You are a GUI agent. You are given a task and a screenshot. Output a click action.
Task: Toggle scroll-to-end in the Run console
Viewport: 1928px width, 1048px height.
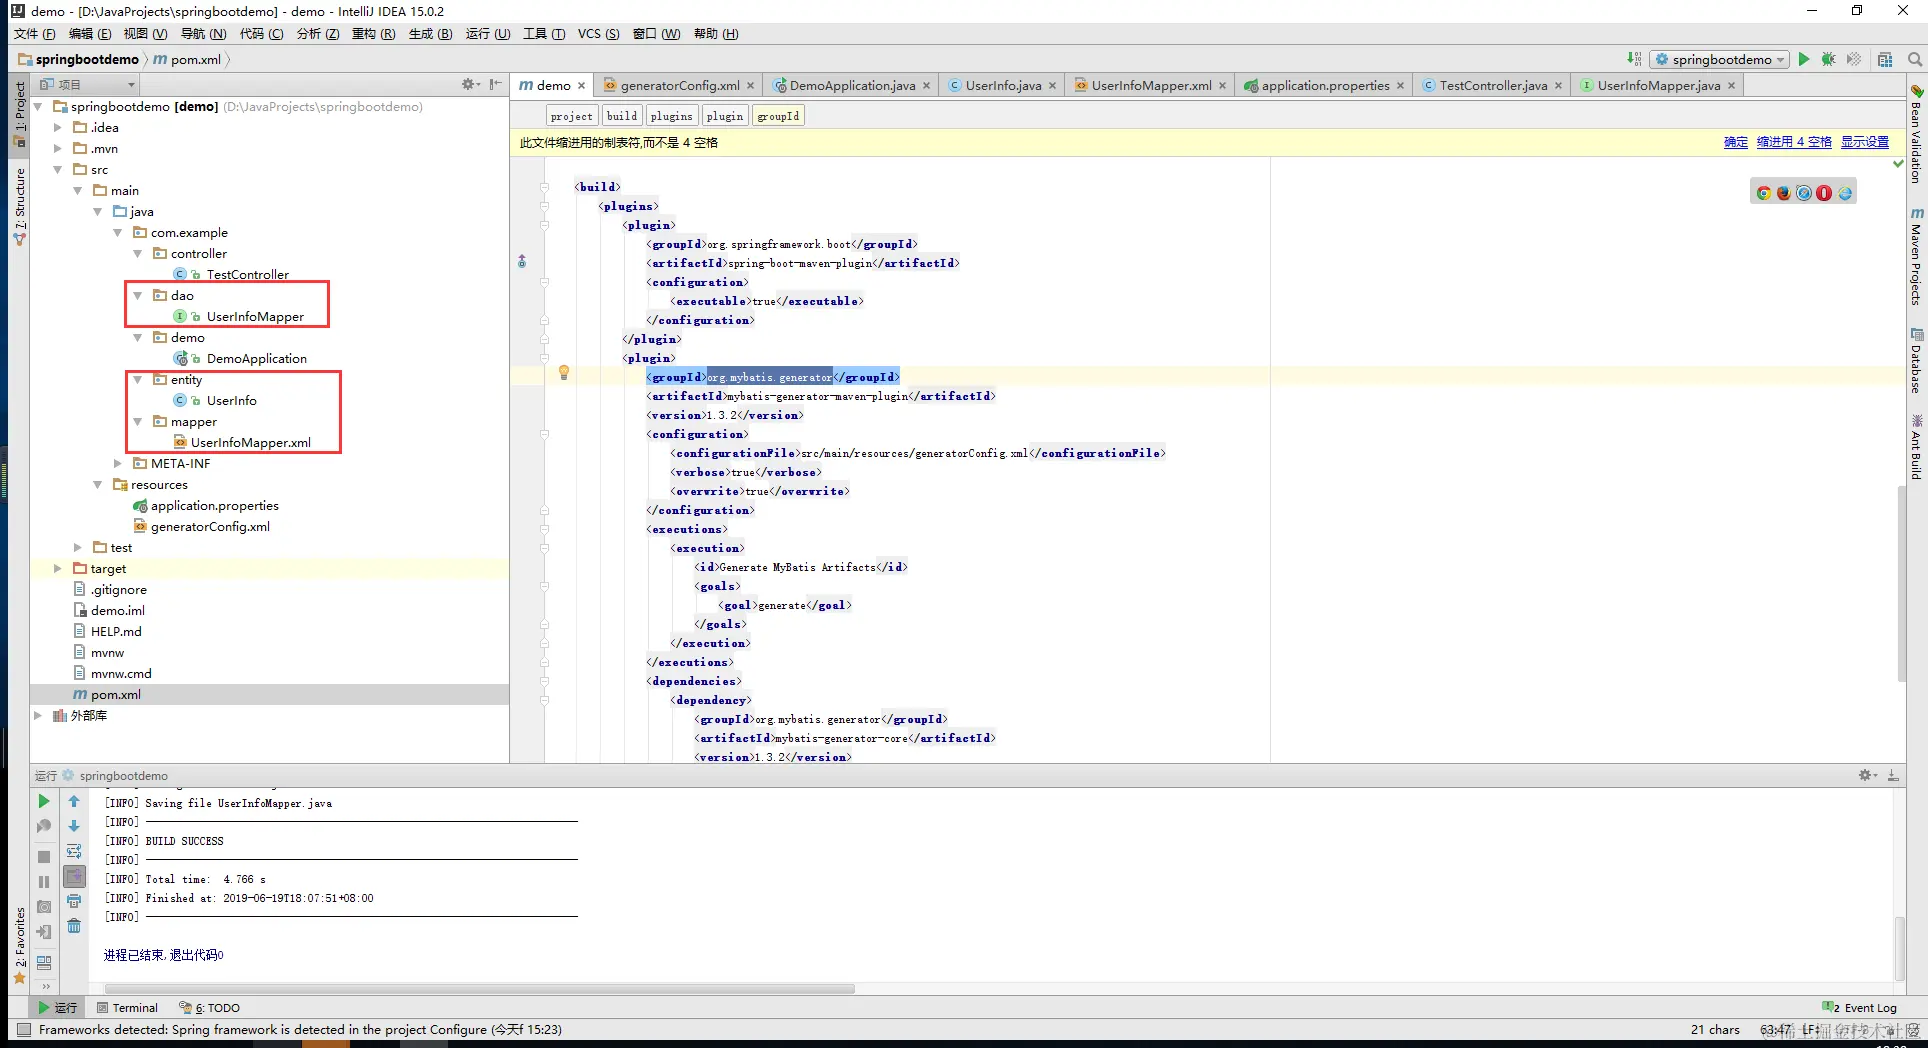click(x=74, y=876)
